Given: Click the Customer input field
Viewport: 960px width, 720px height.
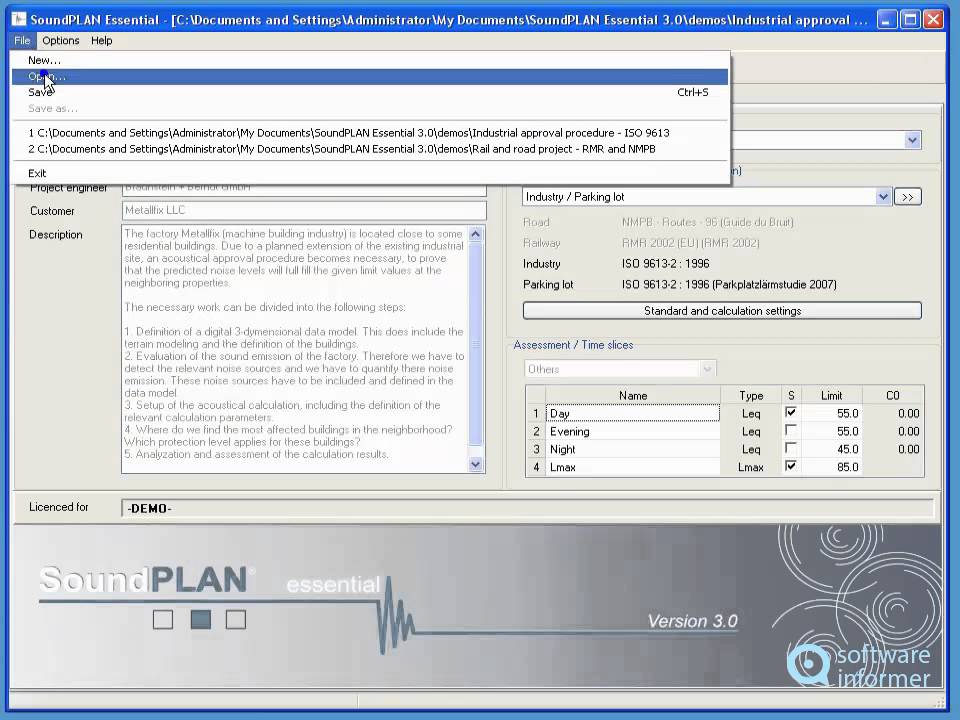Looking at the screenshot, I should click(304, 210).
